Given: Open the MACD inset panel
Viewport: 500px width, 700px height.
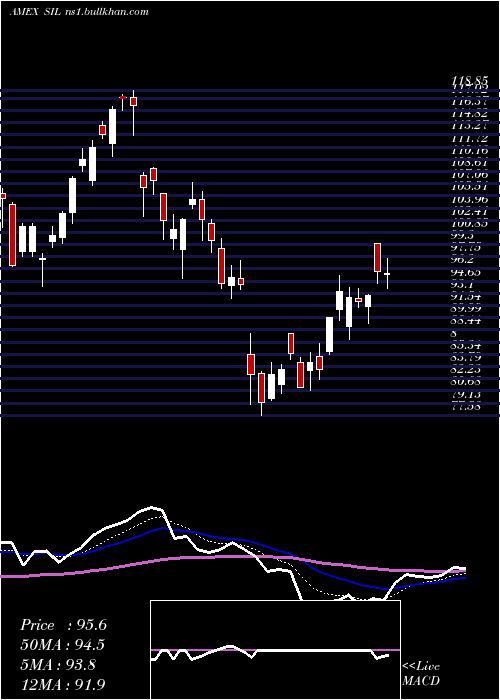Looking at the screenshot, I should click(275, 650).
